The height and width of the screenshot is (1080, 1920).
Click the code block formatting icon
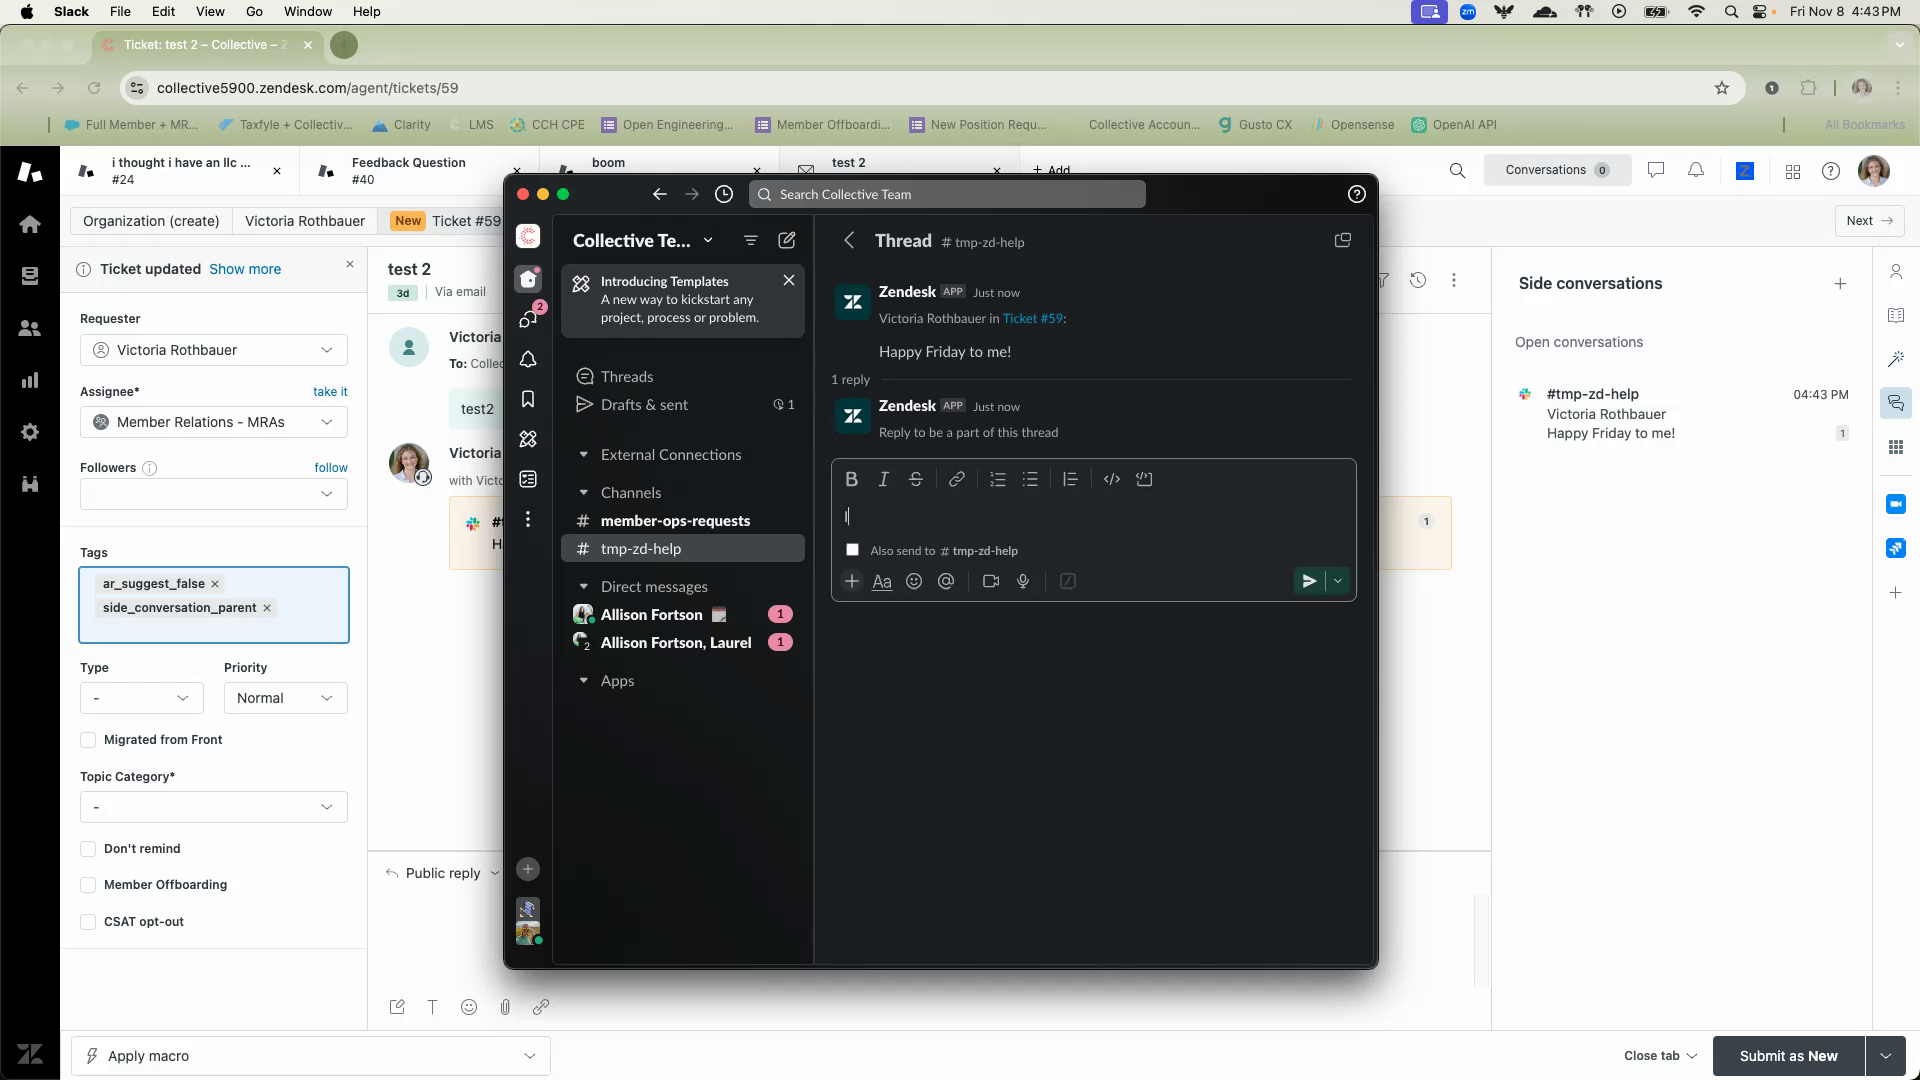tap(1144, 479)
